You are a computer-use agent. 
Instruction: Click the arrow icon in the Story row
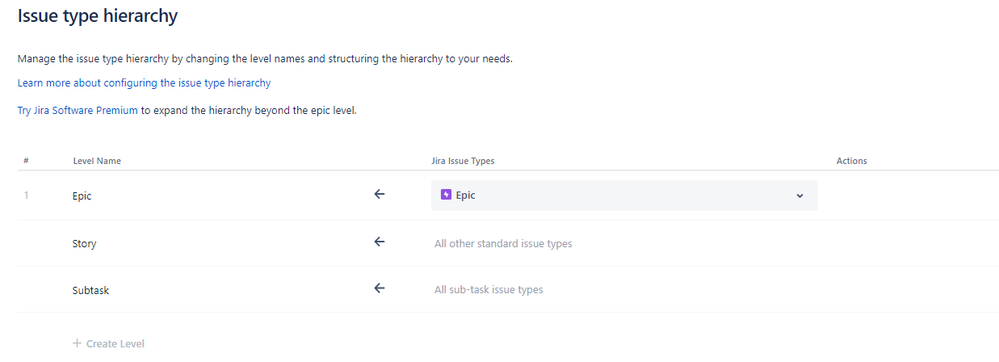[380, 242]
